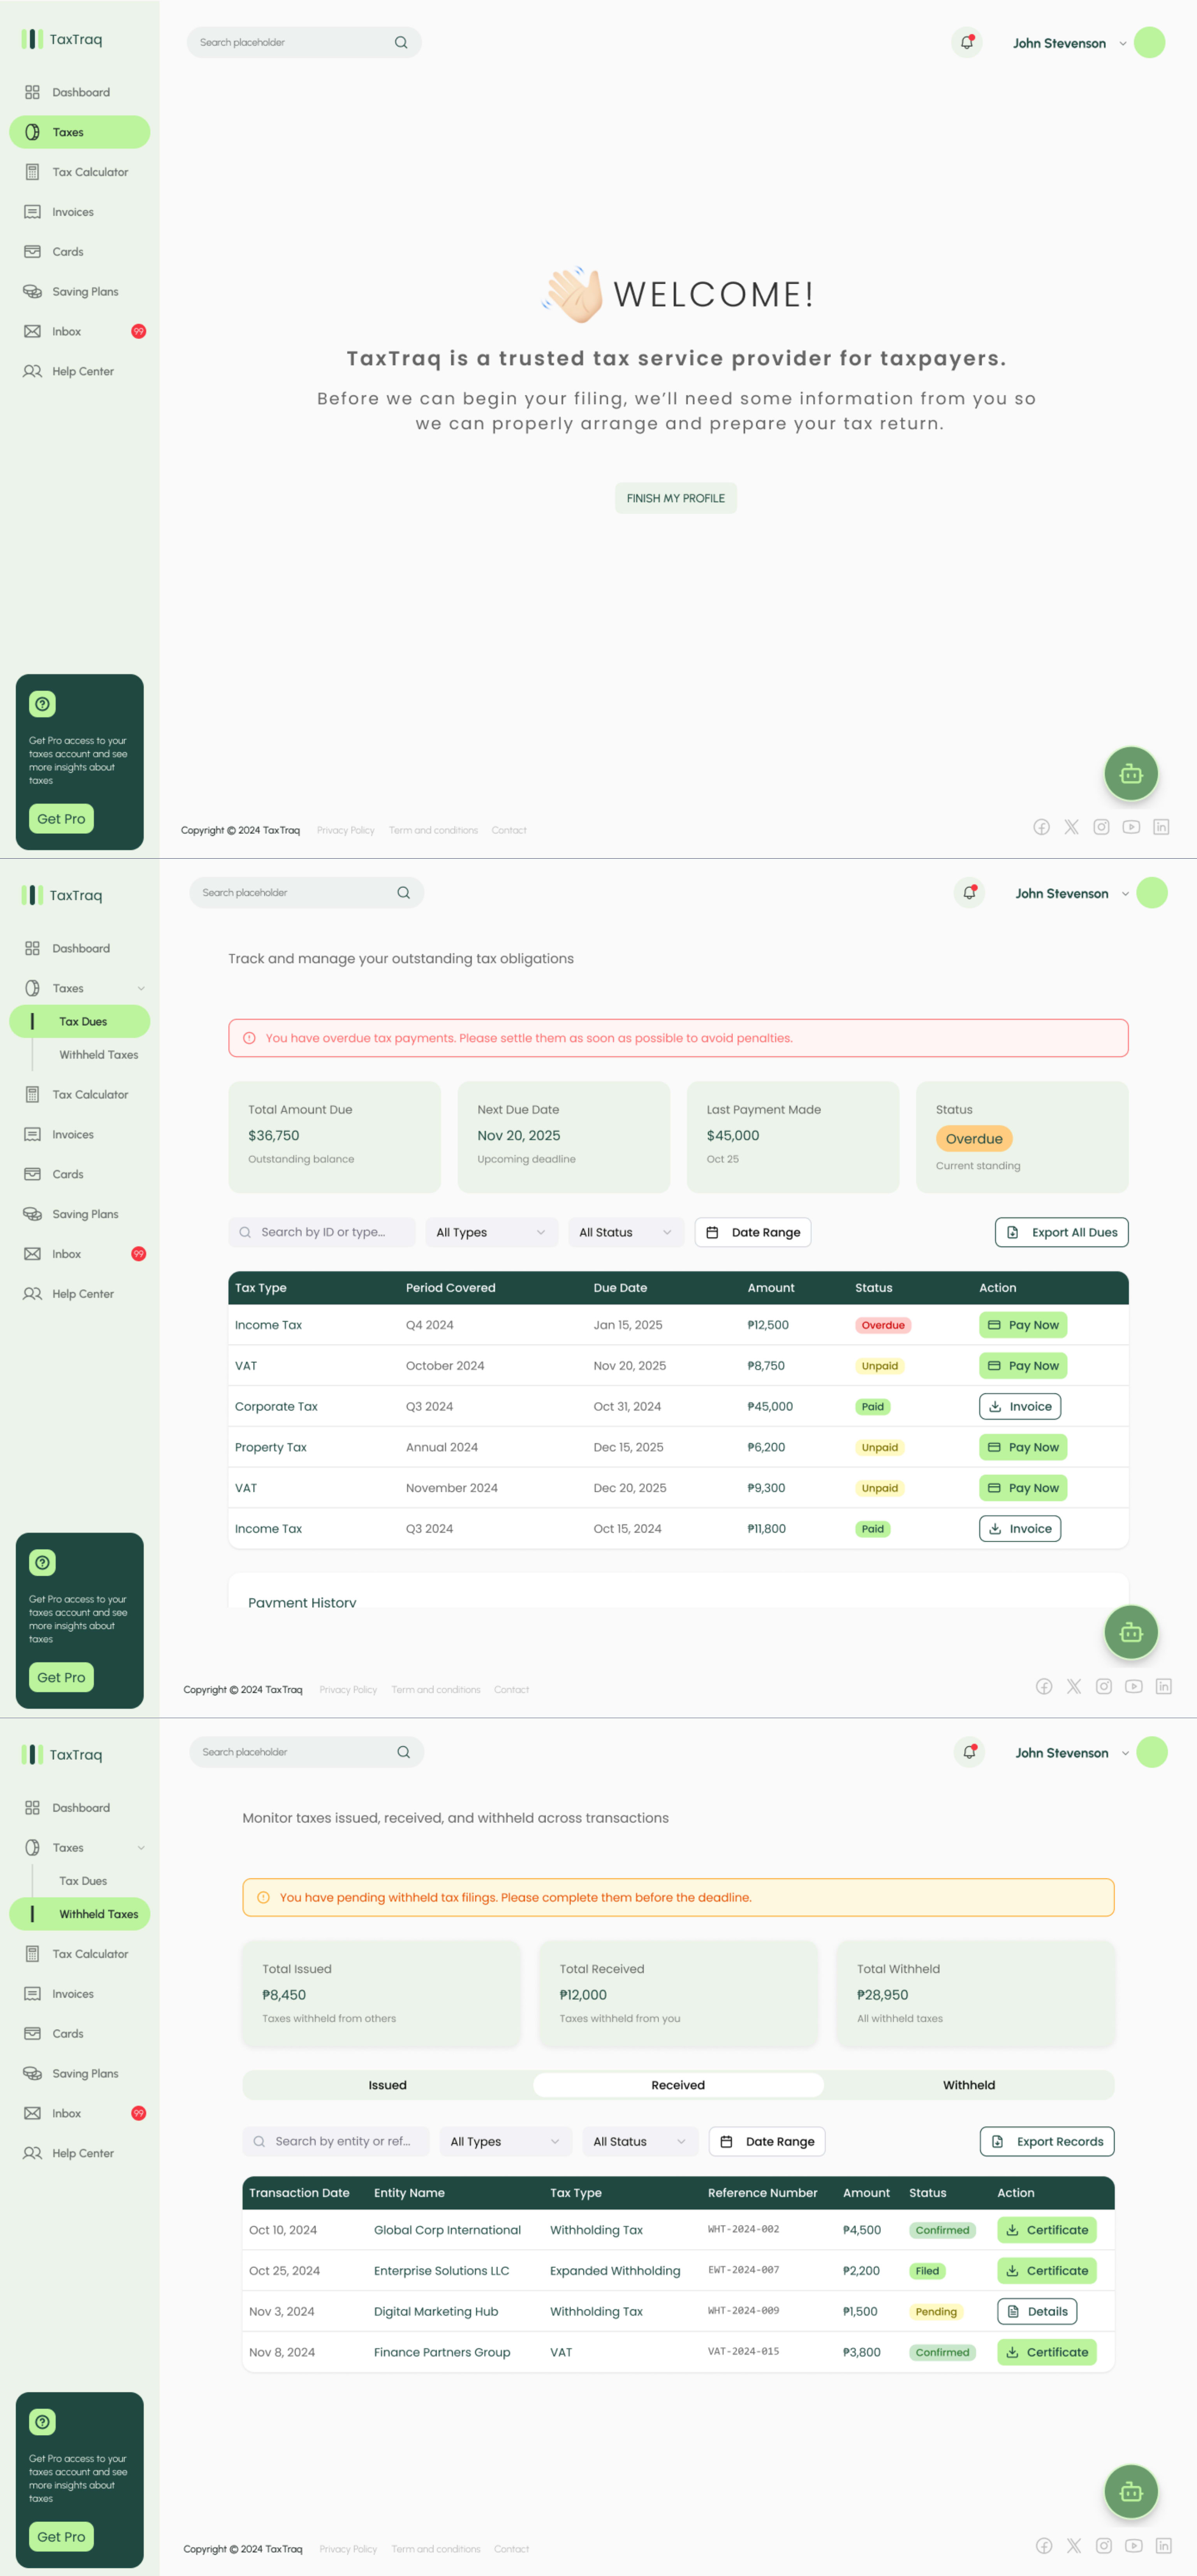Open the chatbot button on the welcome screen
Viewport: 1197px width, 2576px height.
pos(1131,773)
